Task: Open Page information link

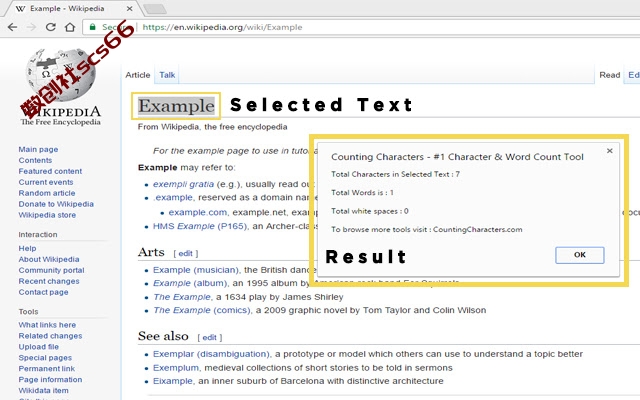Action: pyautogui.click(x=50, y=380)
